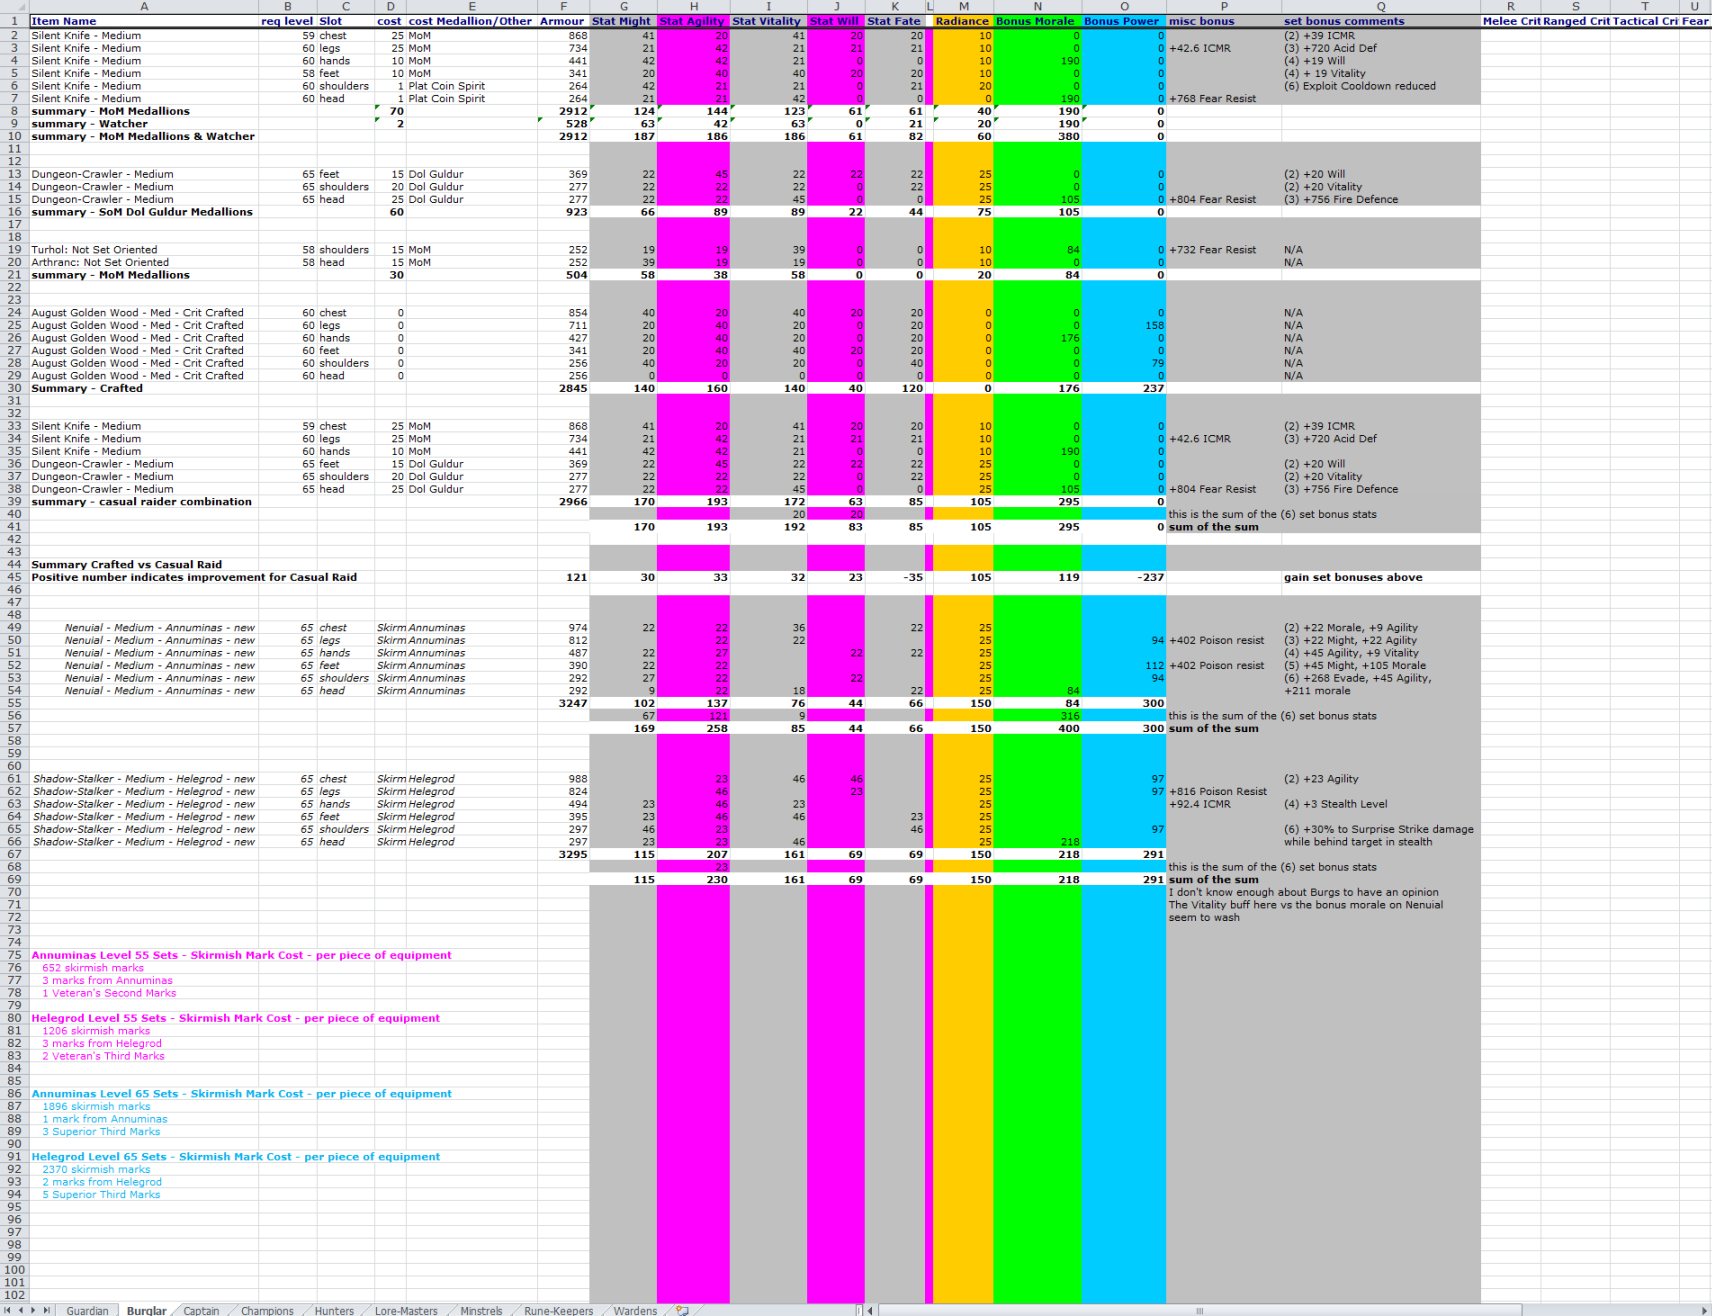This screenshot has width=1712, height=1316.
Task: Select 'gain set bonuses above' cell
Action: (1381, 577)
